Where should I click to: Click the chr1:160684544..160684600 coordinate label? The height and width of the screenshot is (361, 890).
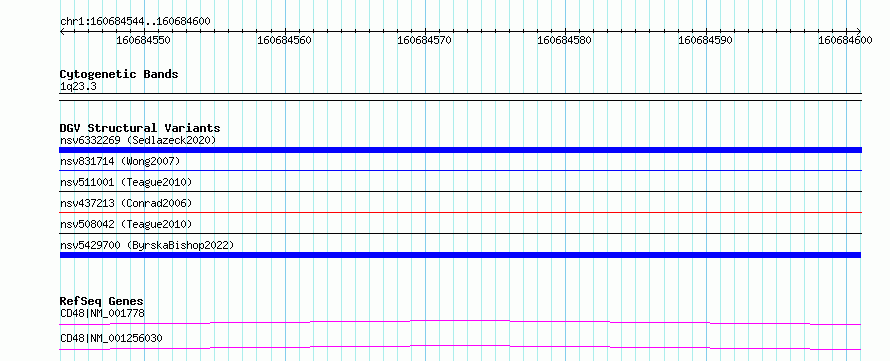click(135, 22)
